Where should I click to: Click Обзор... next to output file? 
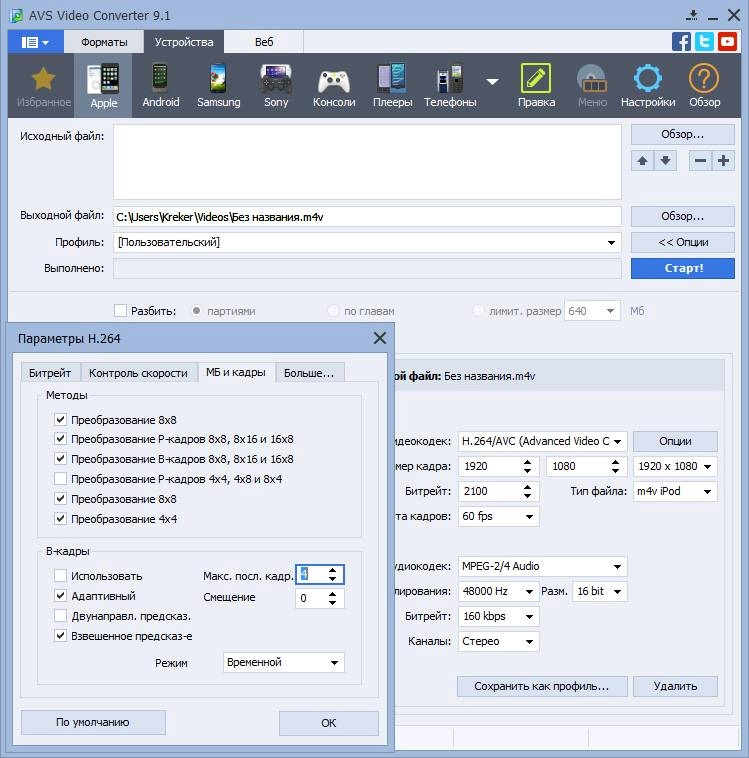click(683, 216)
